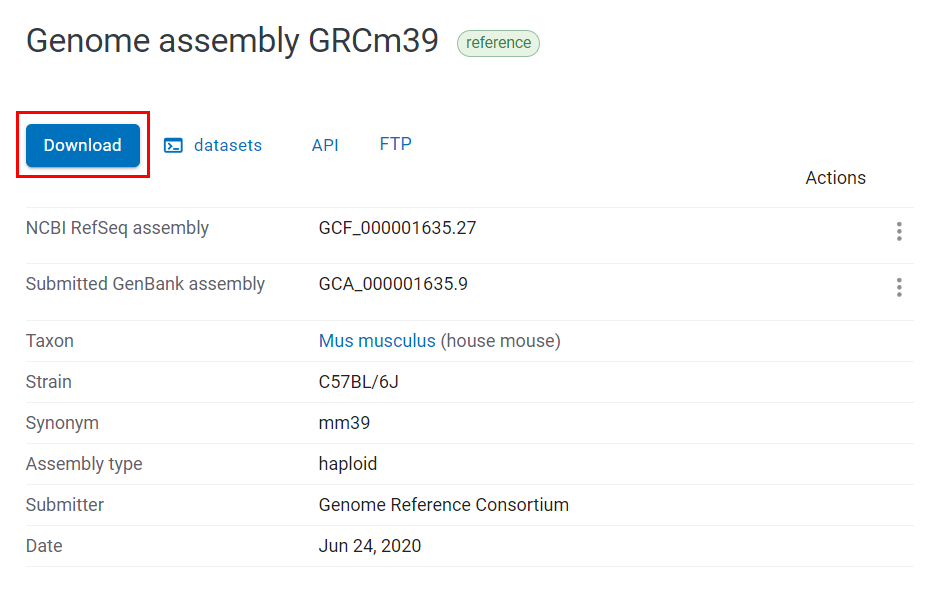Viewport: 931px width, 599px height.
Task: Select accession GCA_000001635.9
Action: click(394, 283)
